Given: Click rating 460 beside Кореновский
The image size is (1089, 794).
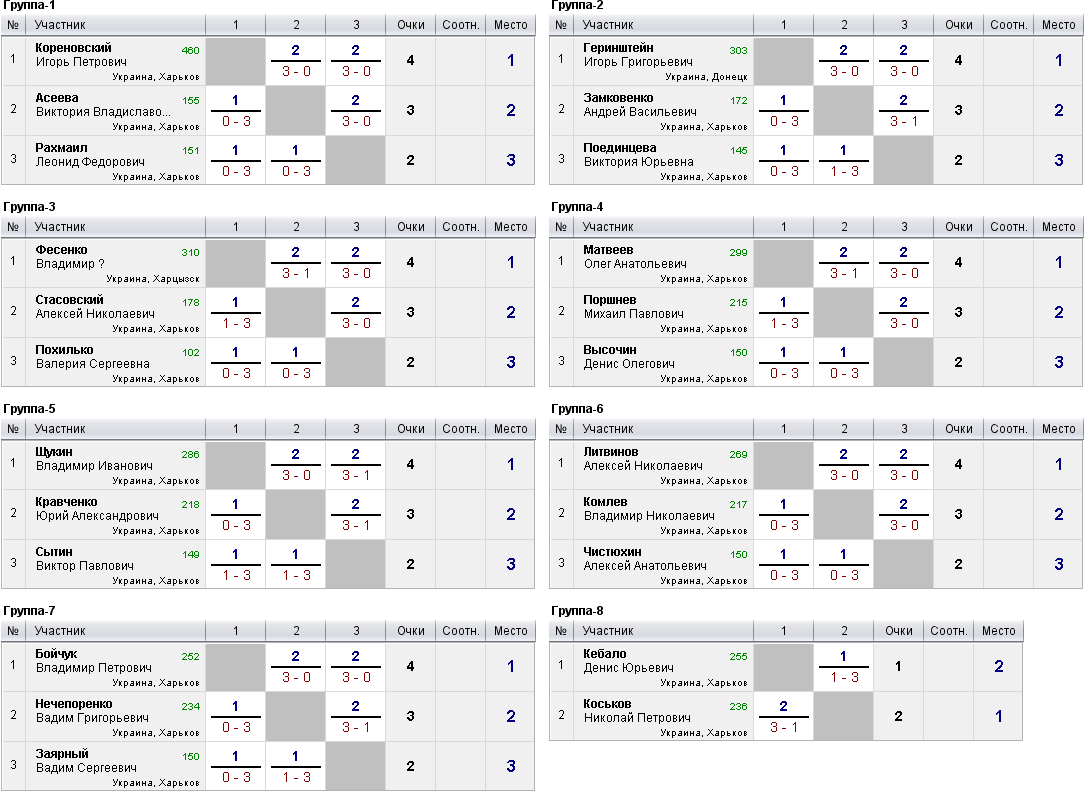Looking at the screenshot, I should pyautogui.click(x=190, y=50).
